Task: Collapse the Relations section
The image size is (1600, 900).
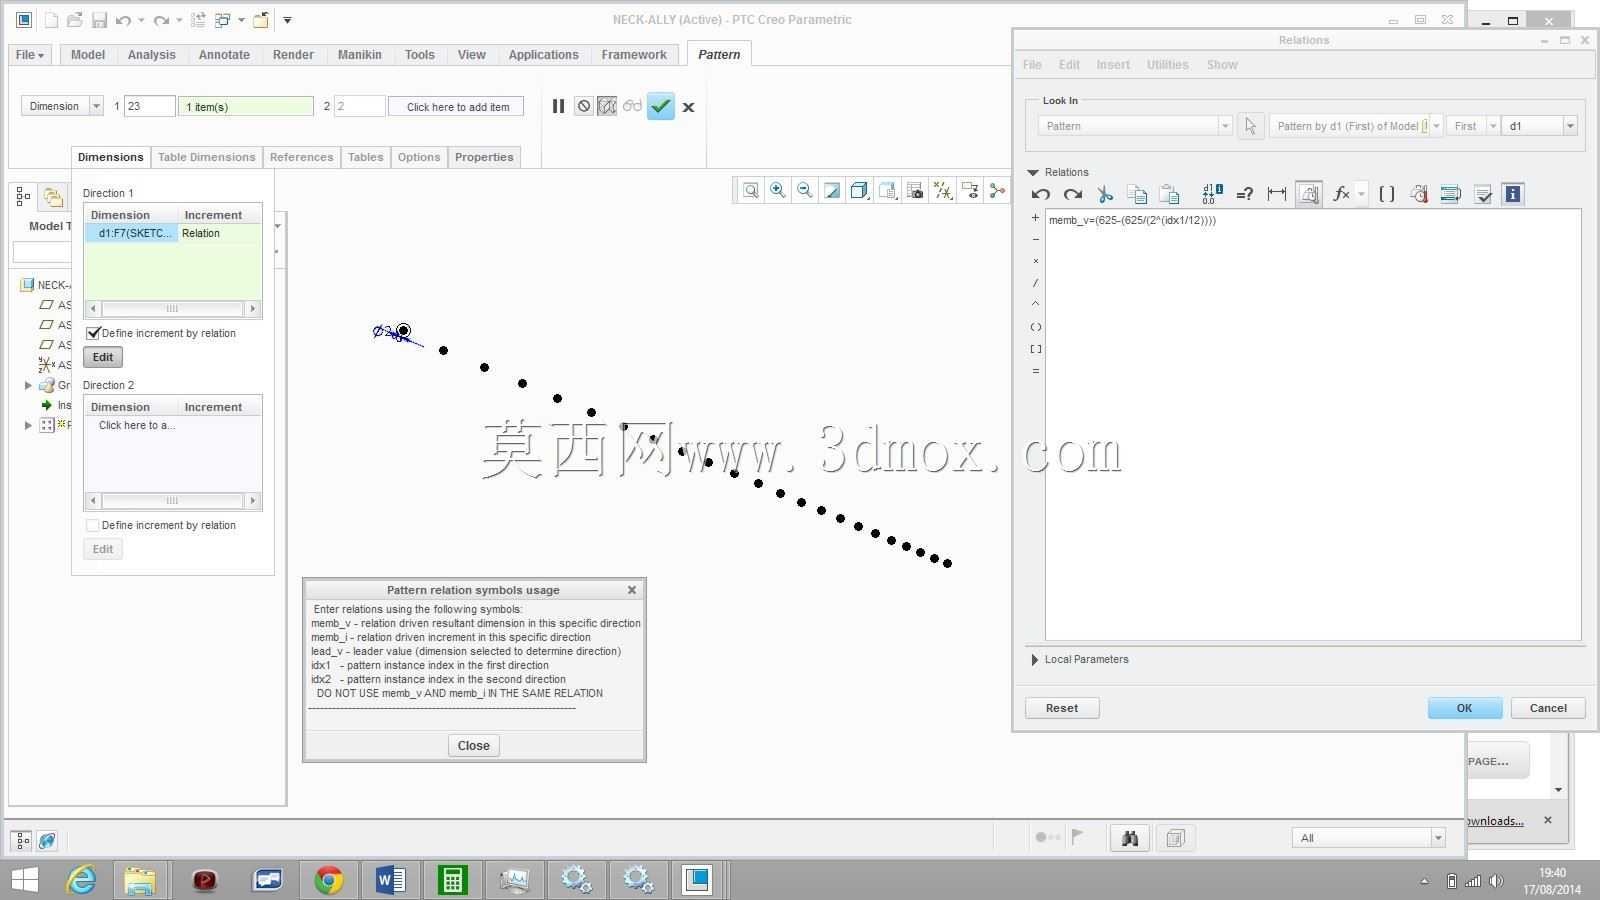Action: [1033, 172]
